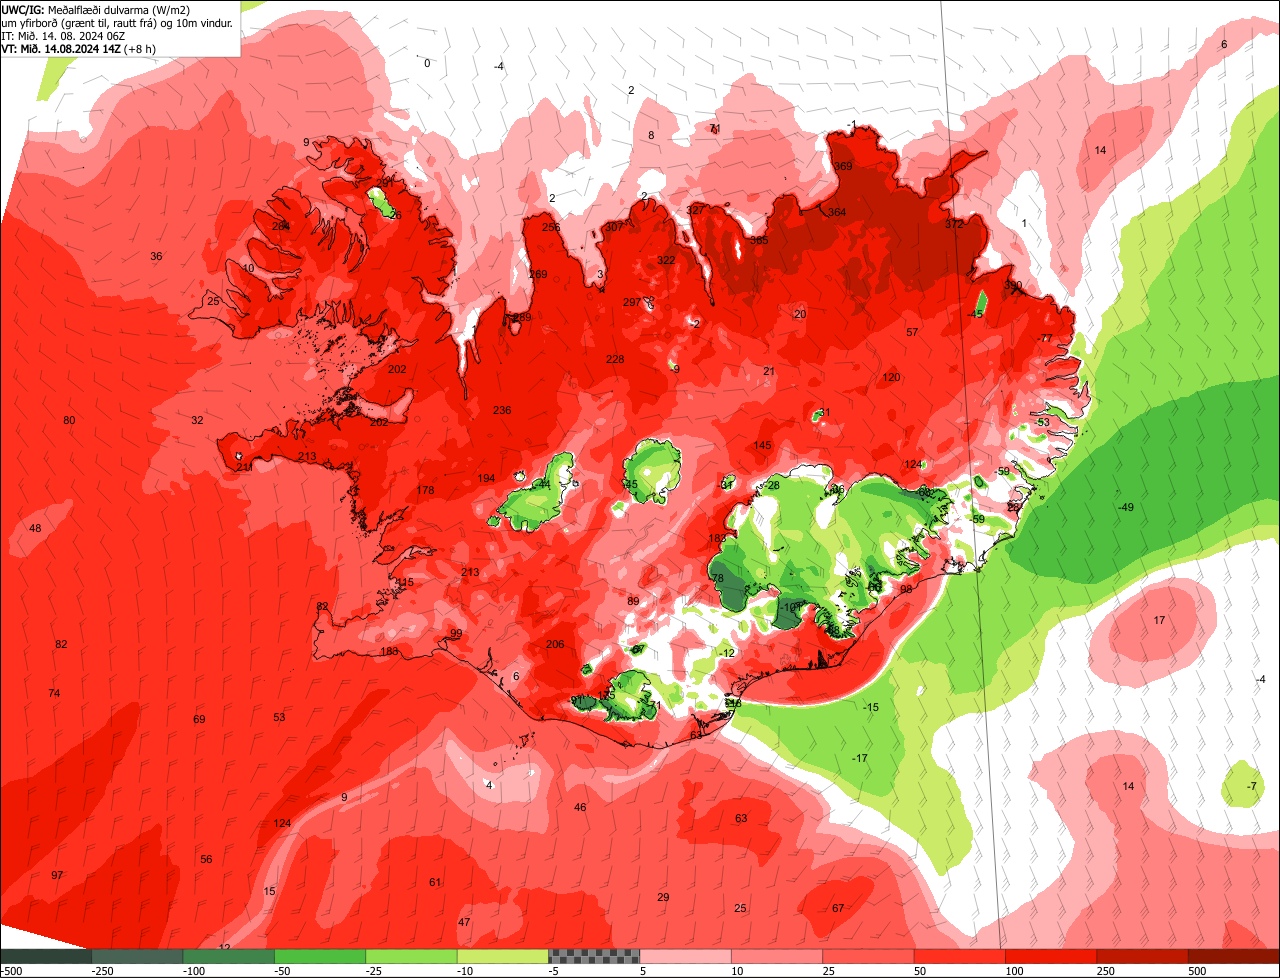The height and width of the screenshot is (978, 1280).
Task: Click the map value '80'
Action: click(69, 421)
